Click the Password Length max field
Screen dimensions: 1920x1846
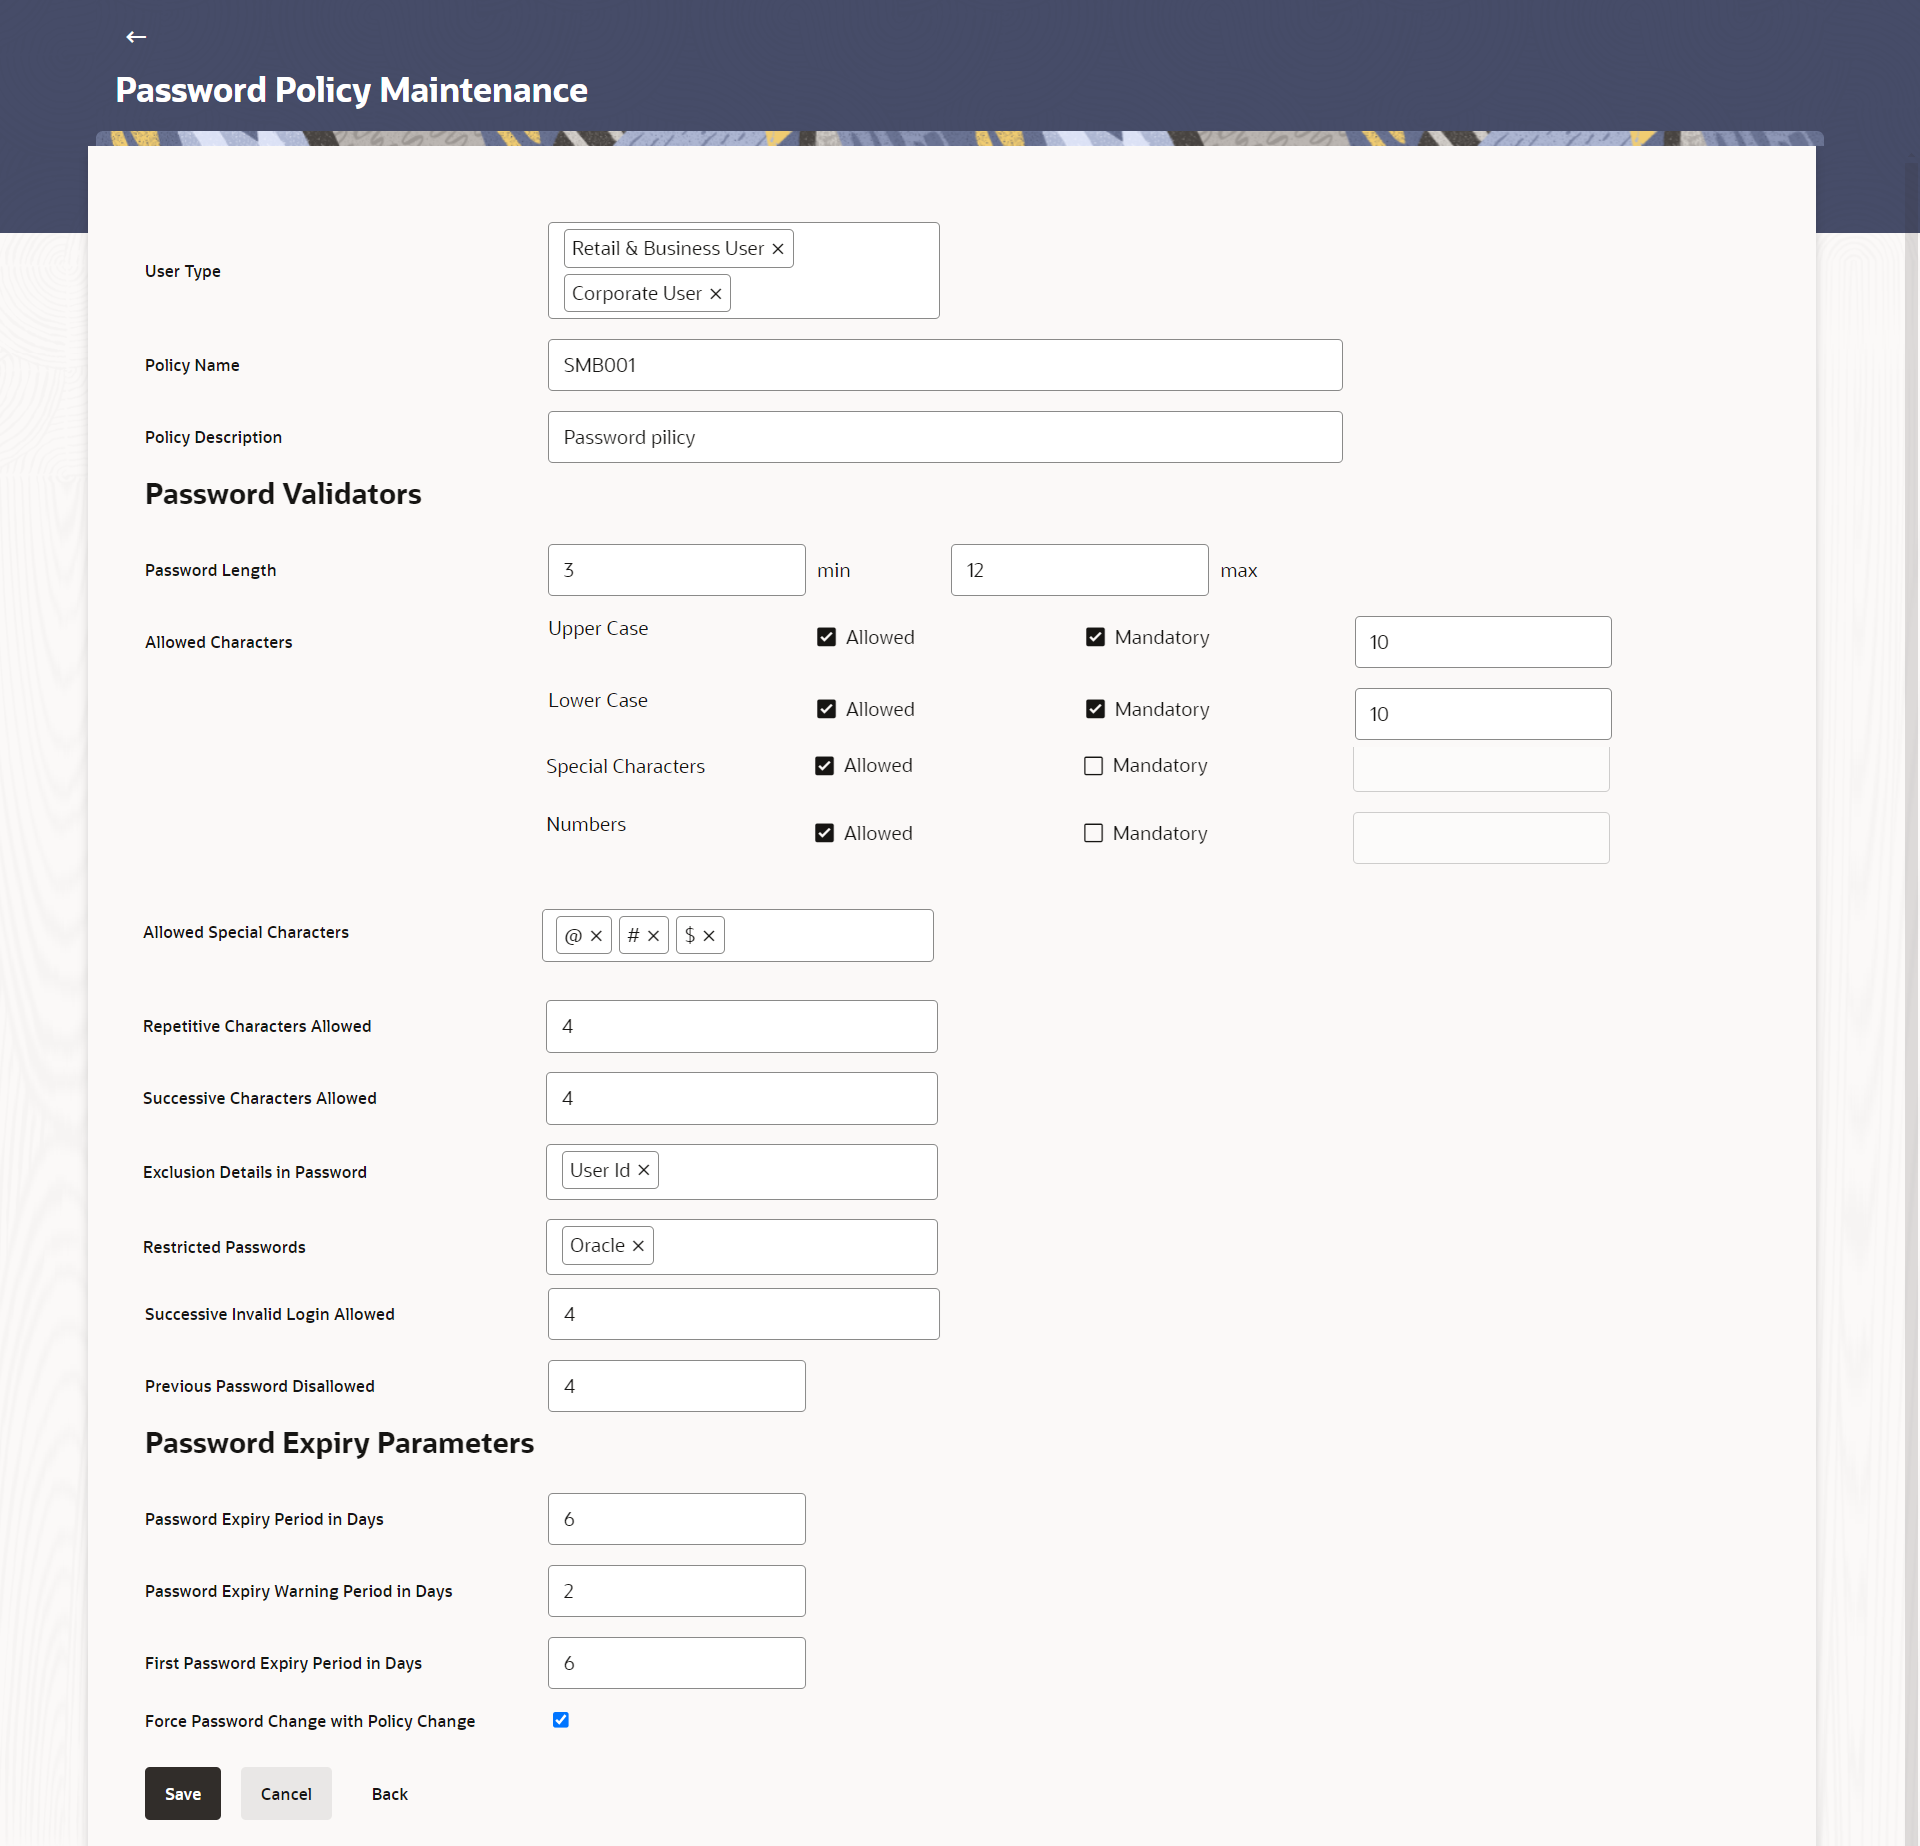[1079, 570]
